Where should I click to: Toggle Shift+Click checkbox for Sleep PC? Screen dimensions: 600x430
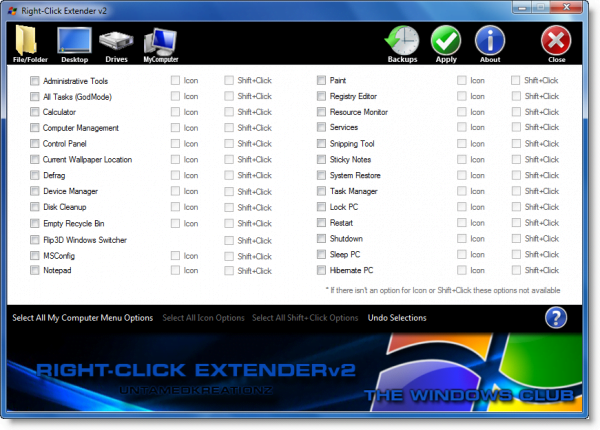coord(516,254)
